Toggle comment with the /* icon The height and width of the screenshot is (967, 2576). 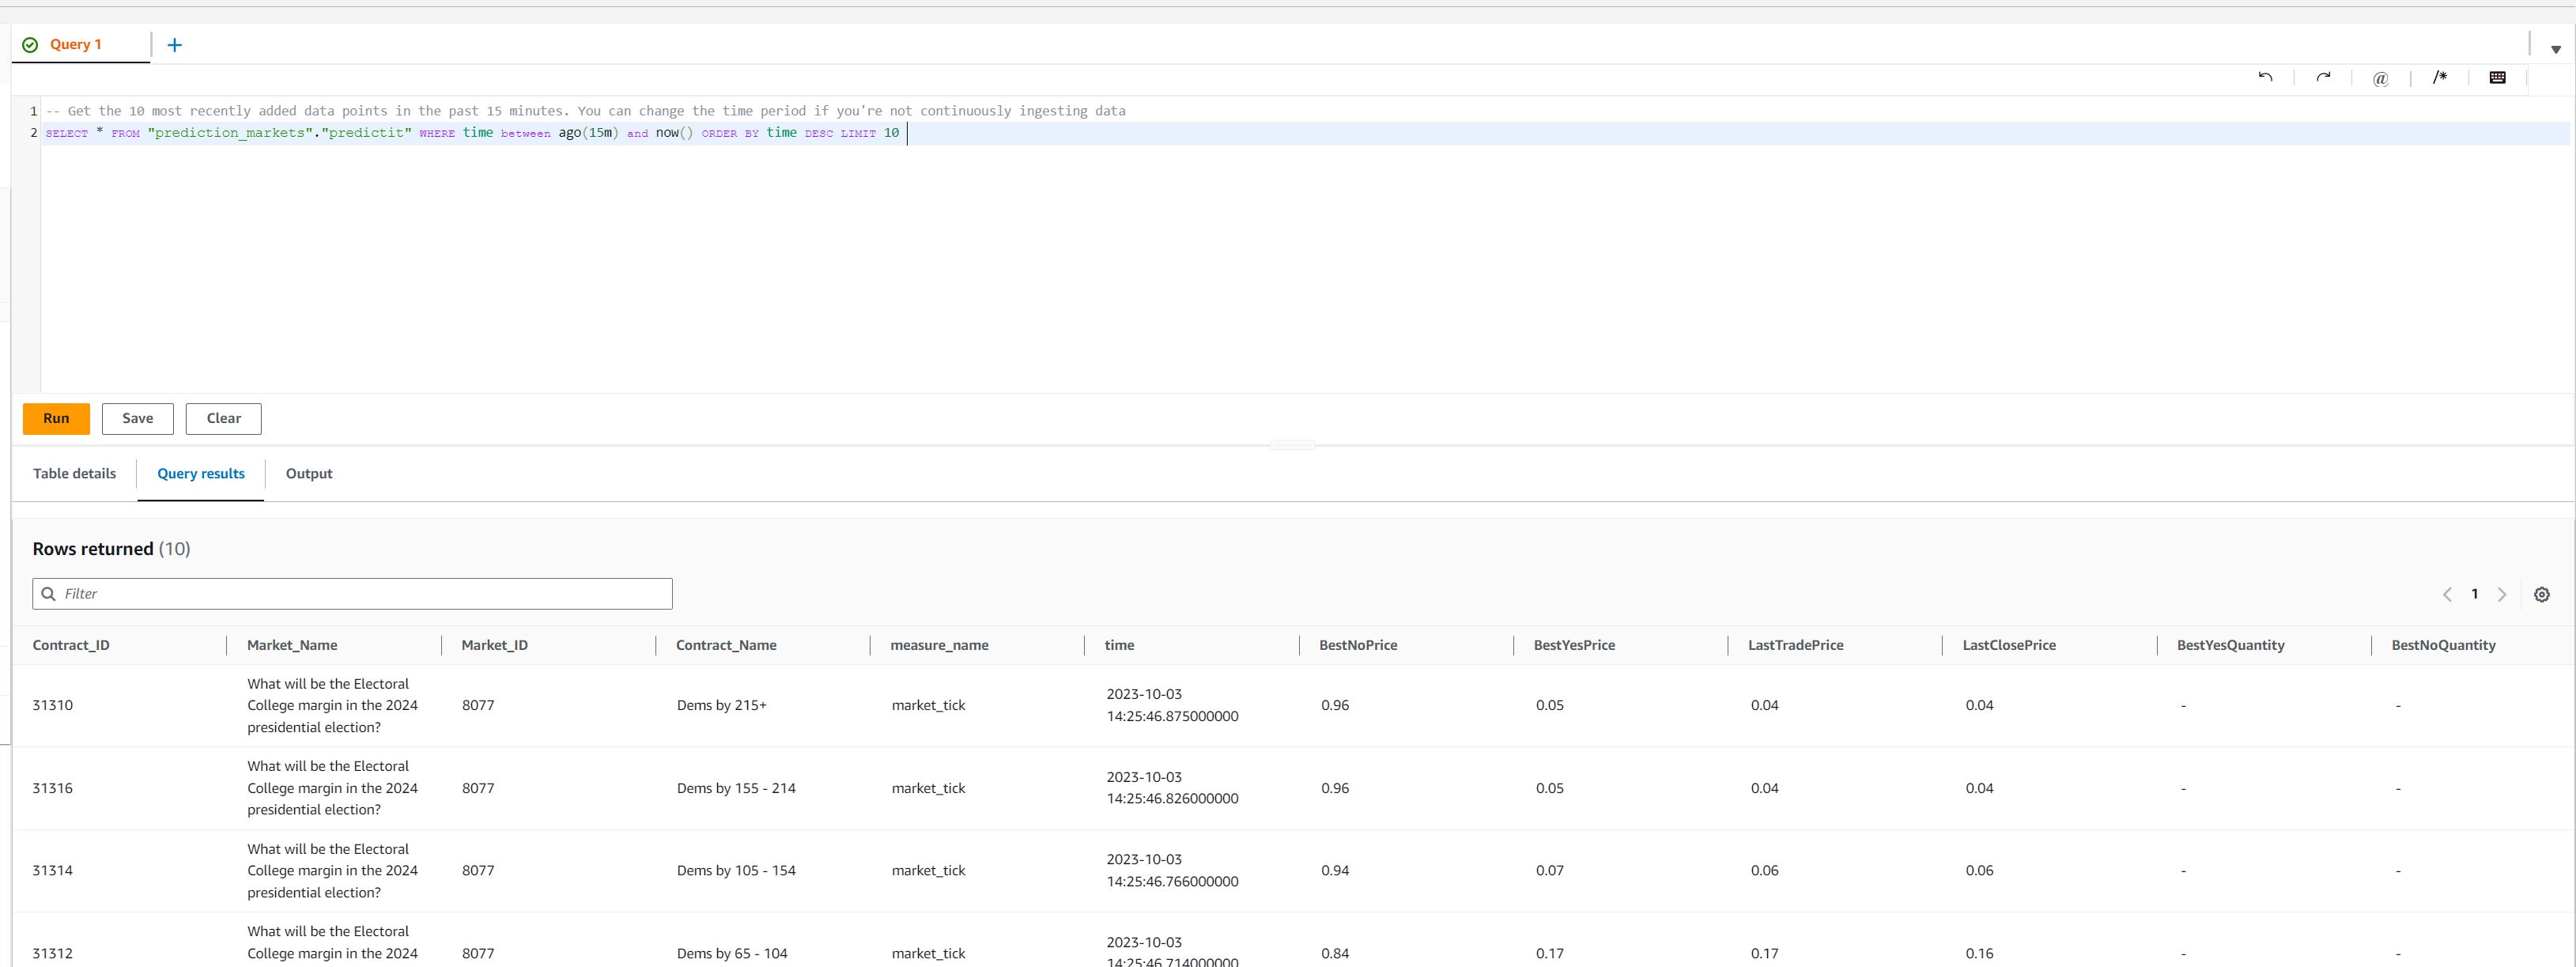pyautogui.click(x=2440, y=77)
